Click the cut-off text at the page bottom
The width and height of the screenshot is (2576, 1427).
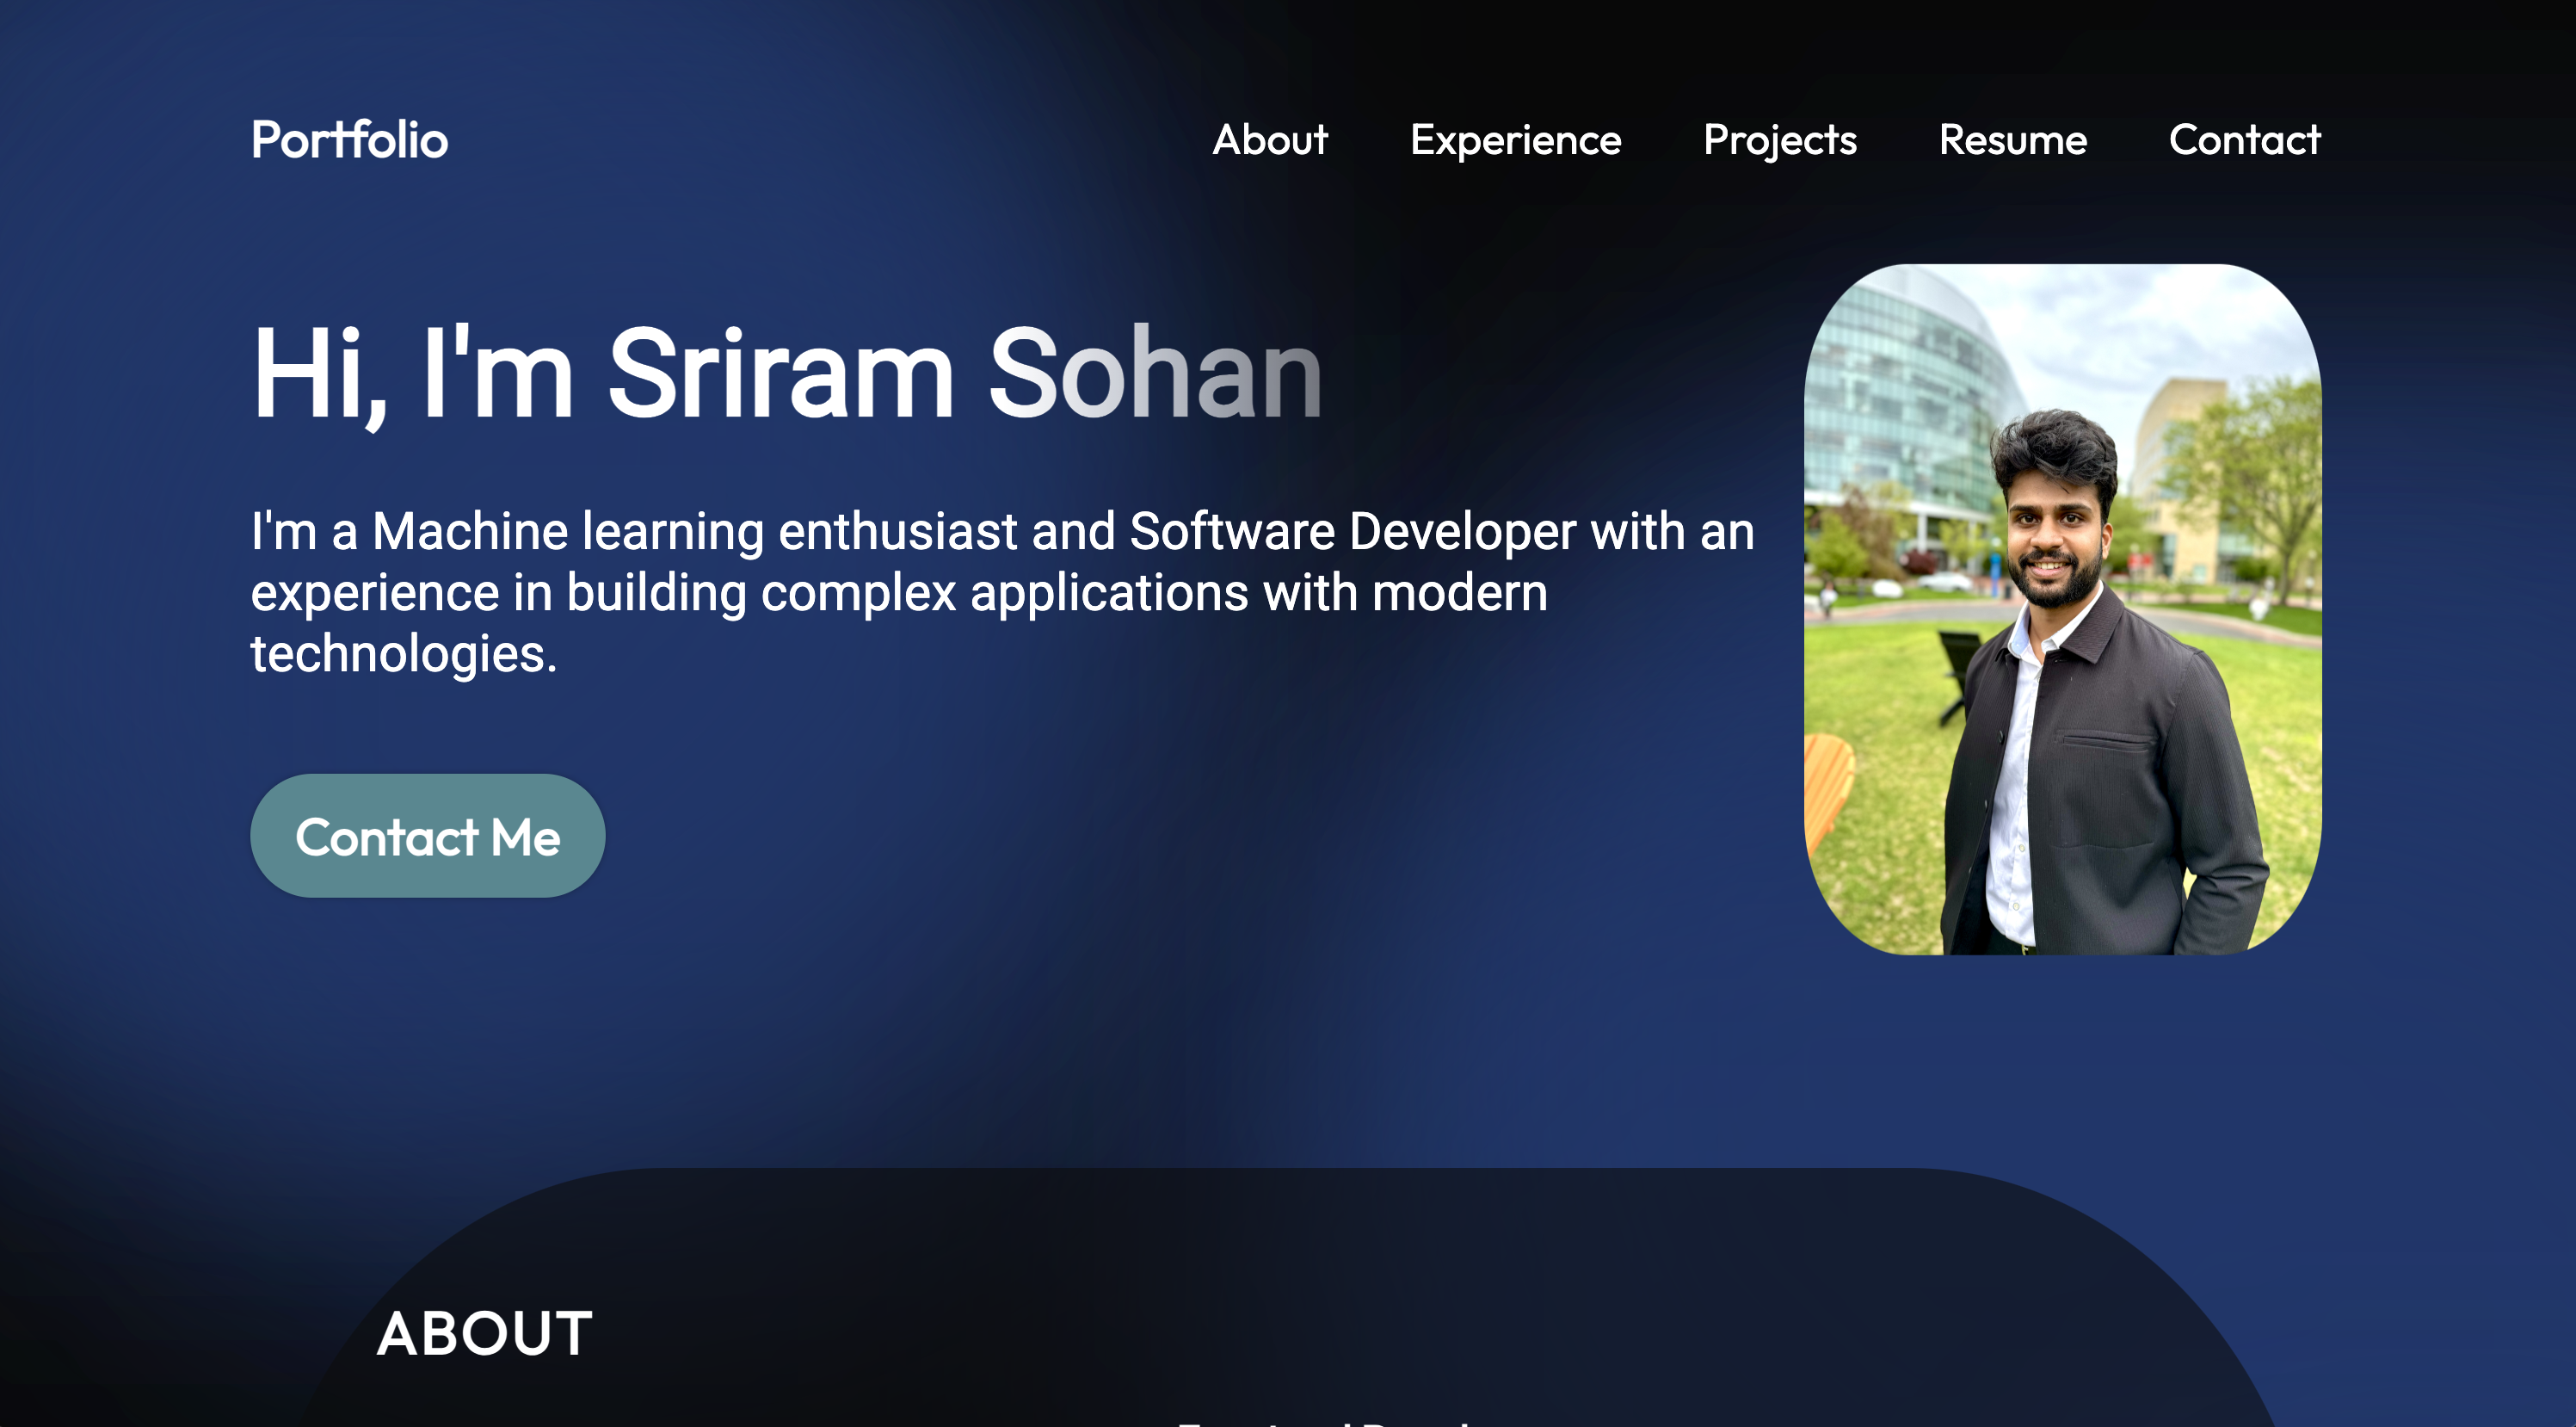point(1325,1421)
